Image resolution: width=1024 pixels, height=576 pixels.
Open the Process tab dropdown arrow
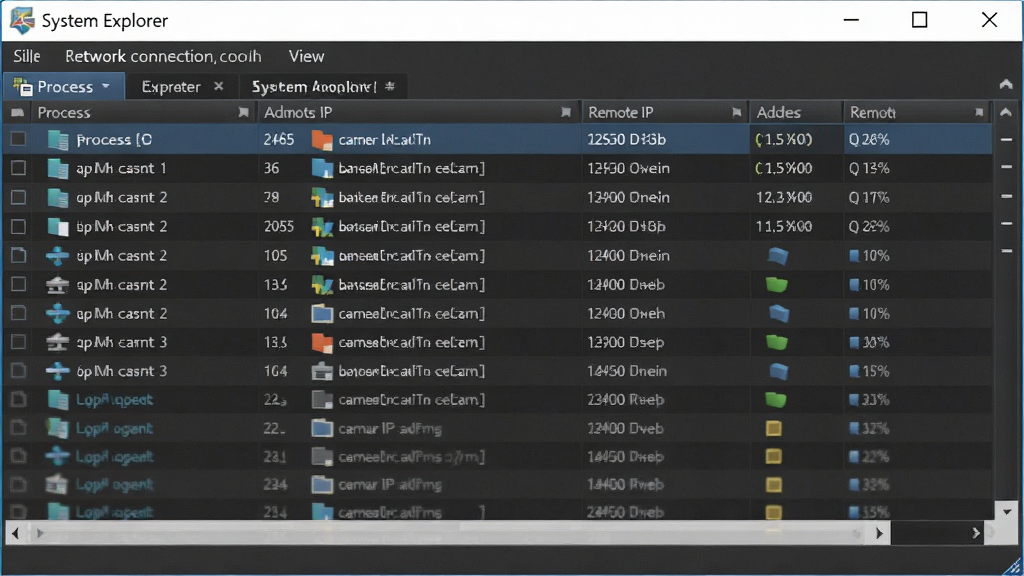coord(106,86)
